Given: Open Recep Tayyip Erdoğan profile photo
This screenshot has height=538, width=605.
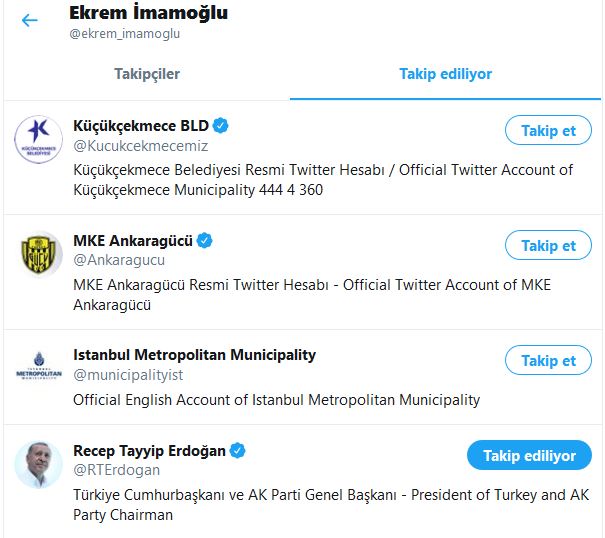Looking at the screenshot, I should 38,464.
